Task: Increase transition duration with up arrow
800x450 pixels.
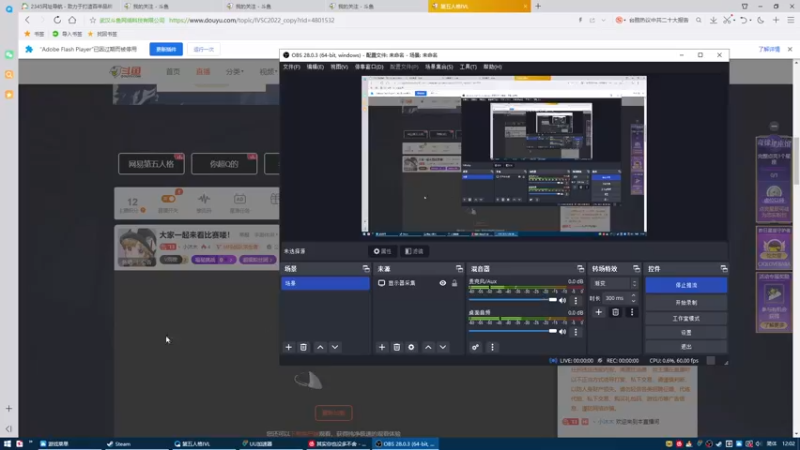Action: [x=634, y=295]
